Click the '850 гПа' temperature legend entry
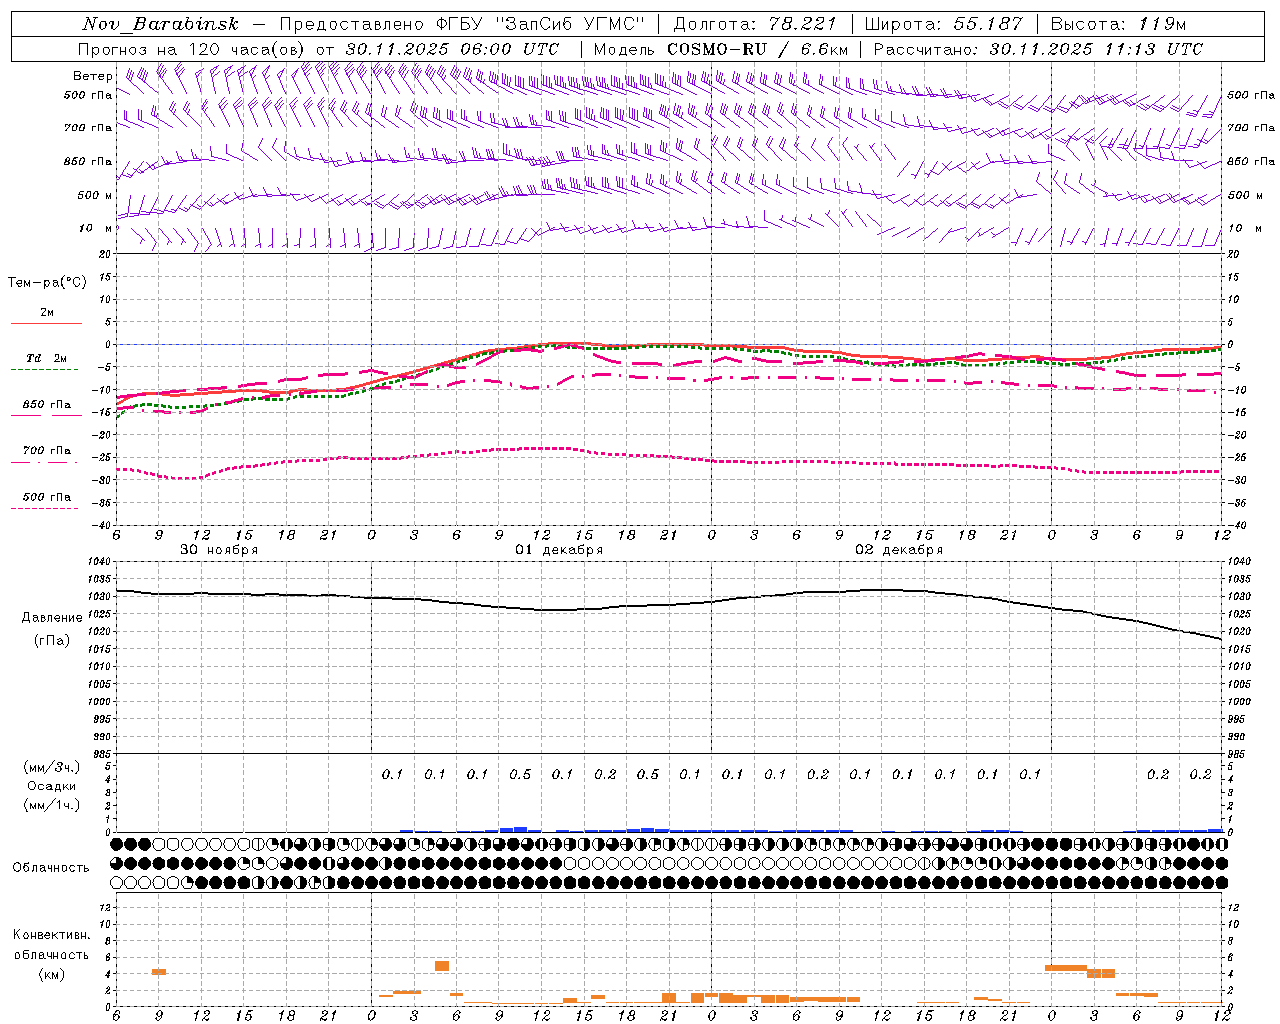 tap(47, 405)
